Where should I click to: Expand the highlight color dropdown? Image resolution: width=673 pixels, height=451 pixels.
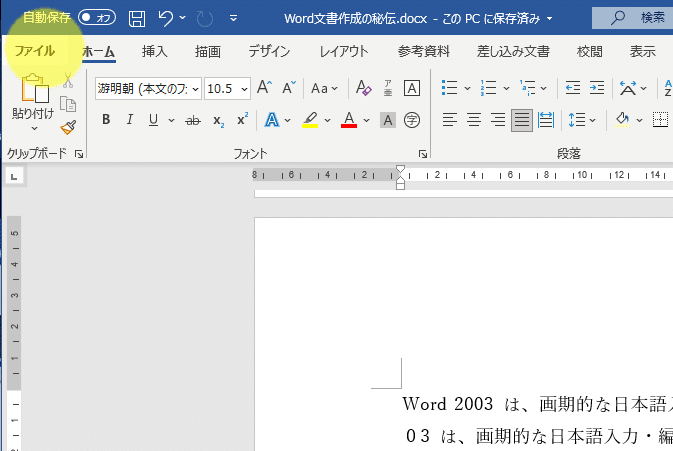(327, 120)
